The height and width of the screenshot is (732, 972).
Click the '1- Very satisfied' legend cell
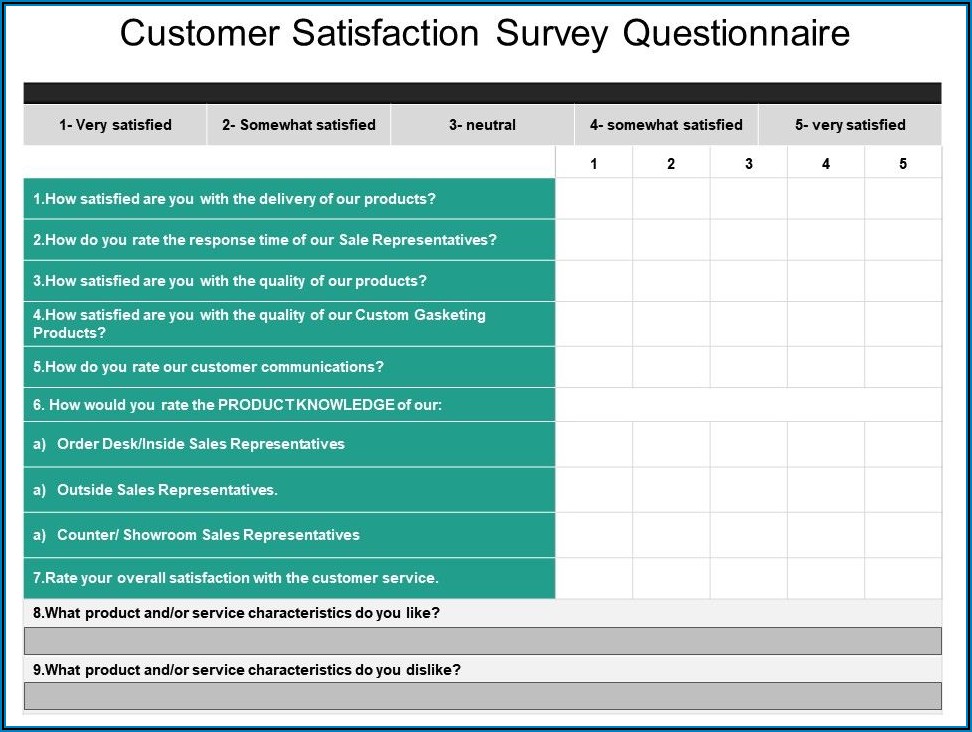(115, 125)
